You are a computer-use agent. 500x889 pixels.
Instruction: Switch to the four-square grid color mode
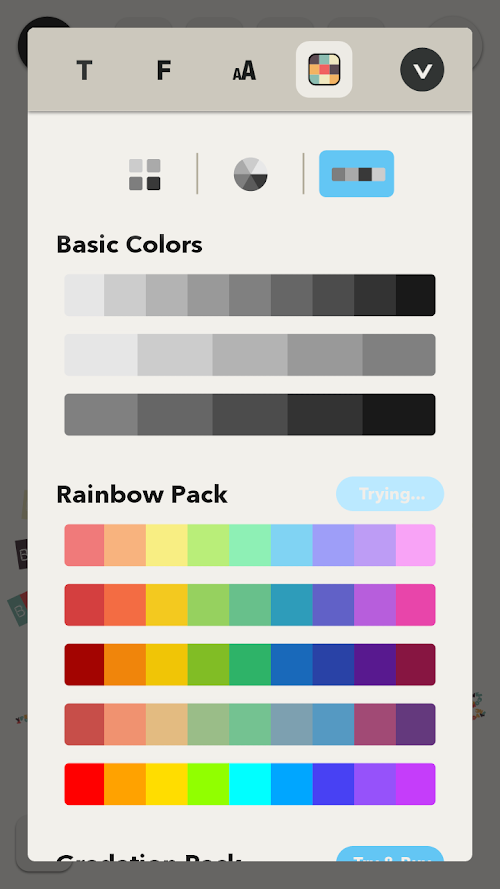coord(145,174)
